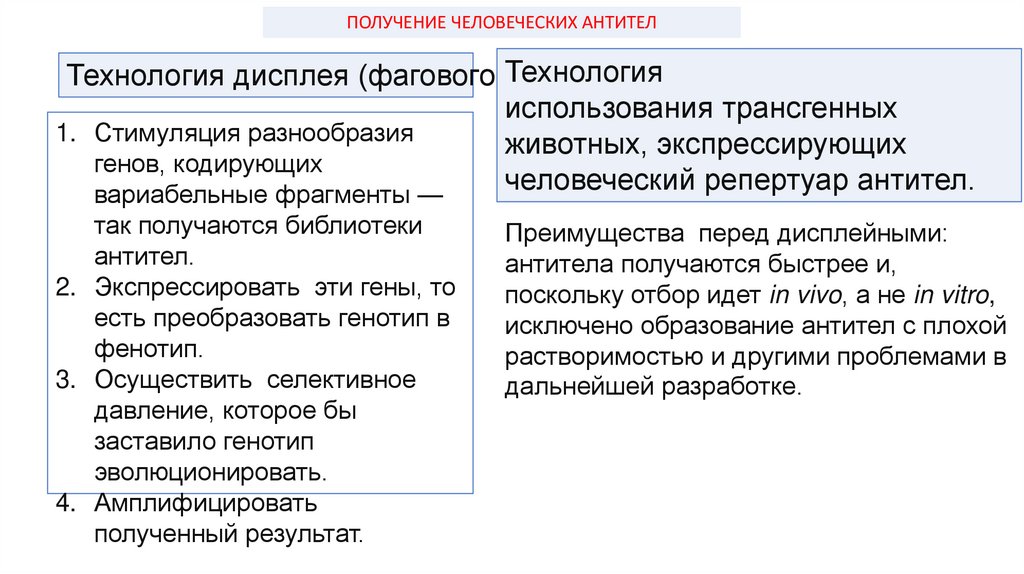Viewport: 1024px width, 574px height.
Task: Click the italic text 'in vitro'
Action: [951, 295]
